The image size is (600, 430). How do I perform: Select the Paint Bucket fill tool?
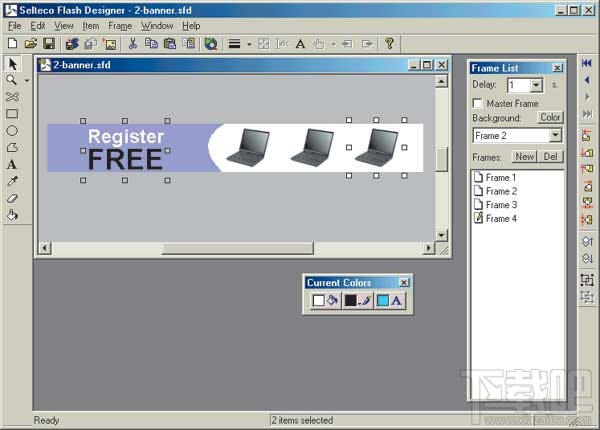[x=12, y=215]
